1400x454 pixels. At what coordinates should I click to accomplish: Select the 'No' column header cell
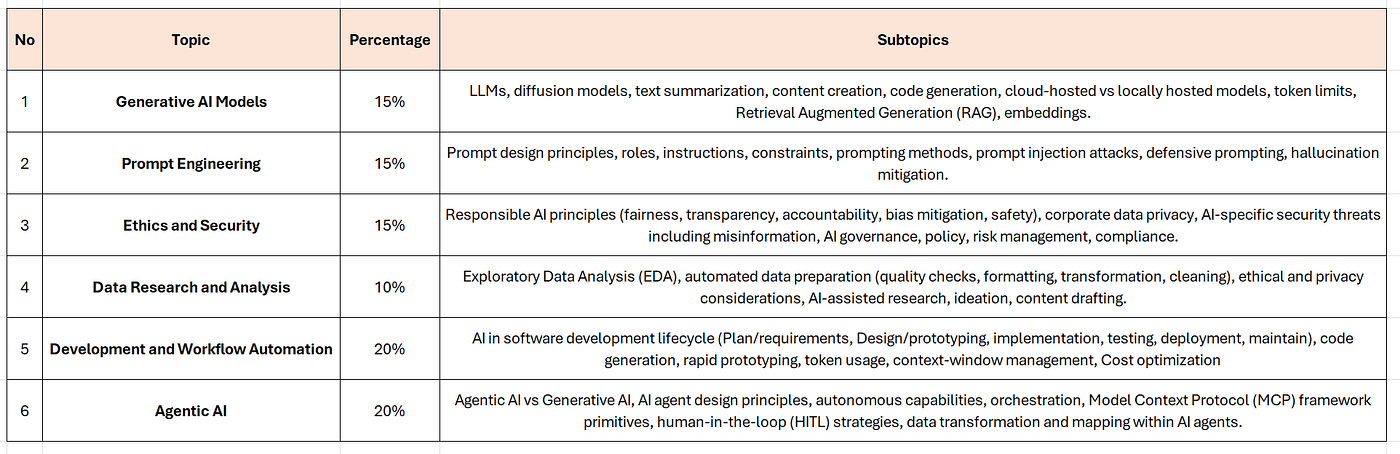pos(25,40)
